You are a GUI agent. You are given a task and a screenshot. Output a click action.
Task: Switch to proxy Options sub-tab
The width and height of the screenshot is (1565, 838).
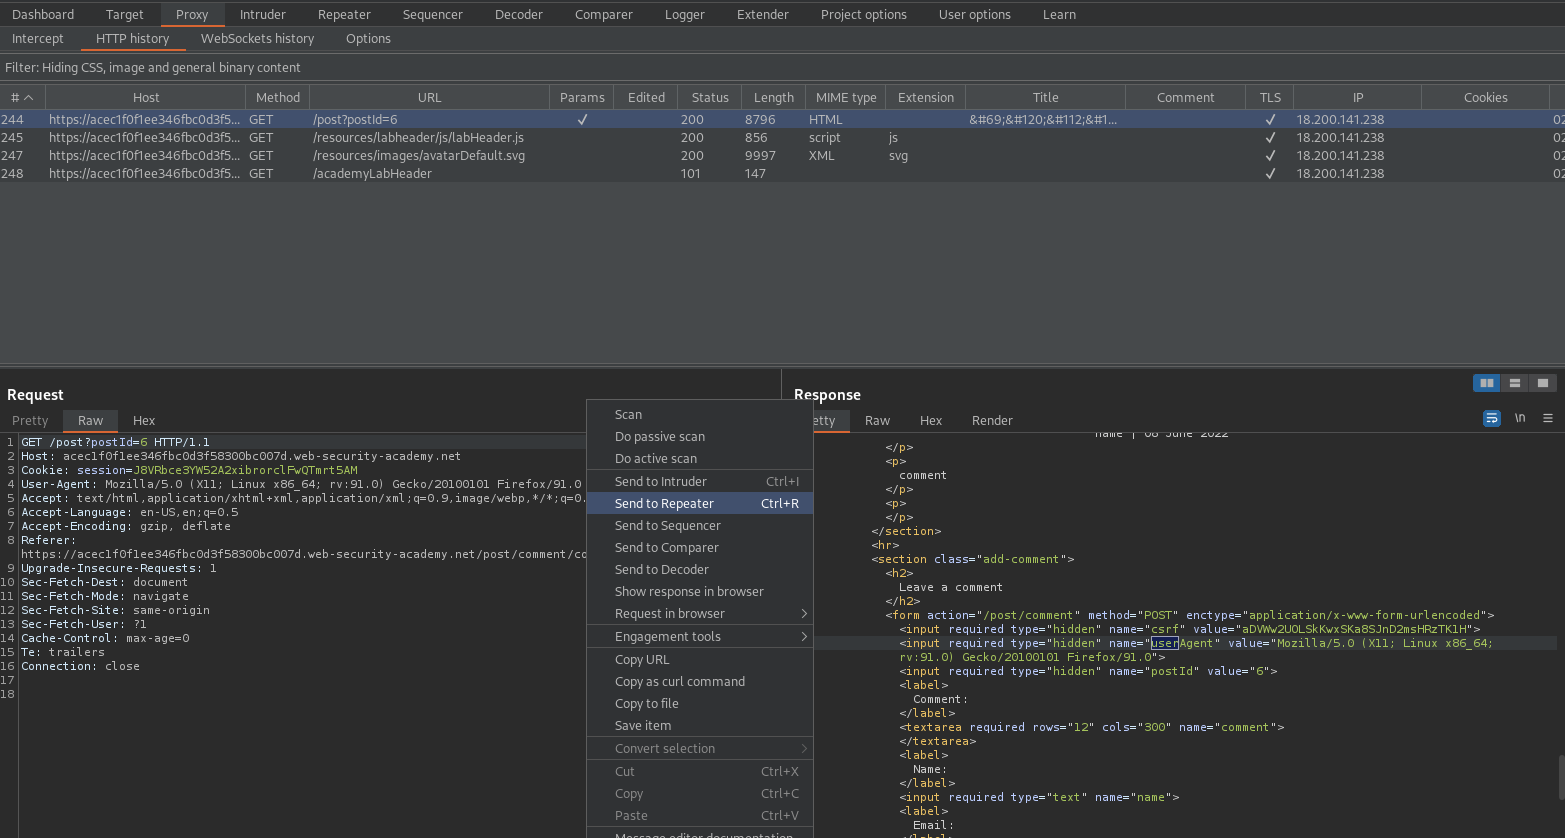click(369, 38)
